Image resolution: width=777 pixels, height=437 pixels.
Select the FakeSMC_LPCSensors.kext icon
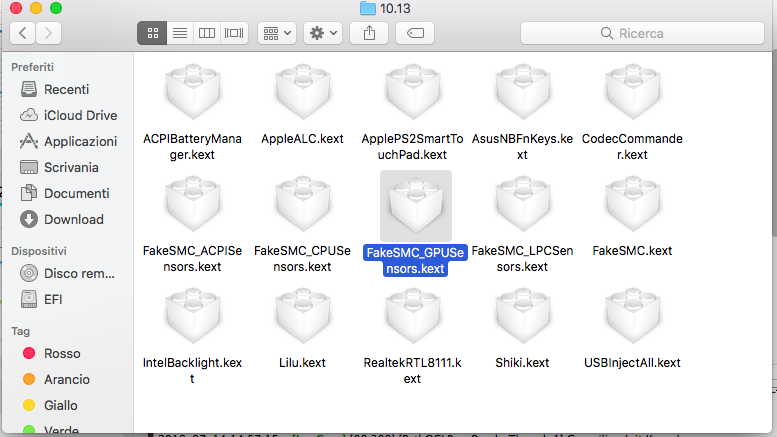tap(523, 204)
